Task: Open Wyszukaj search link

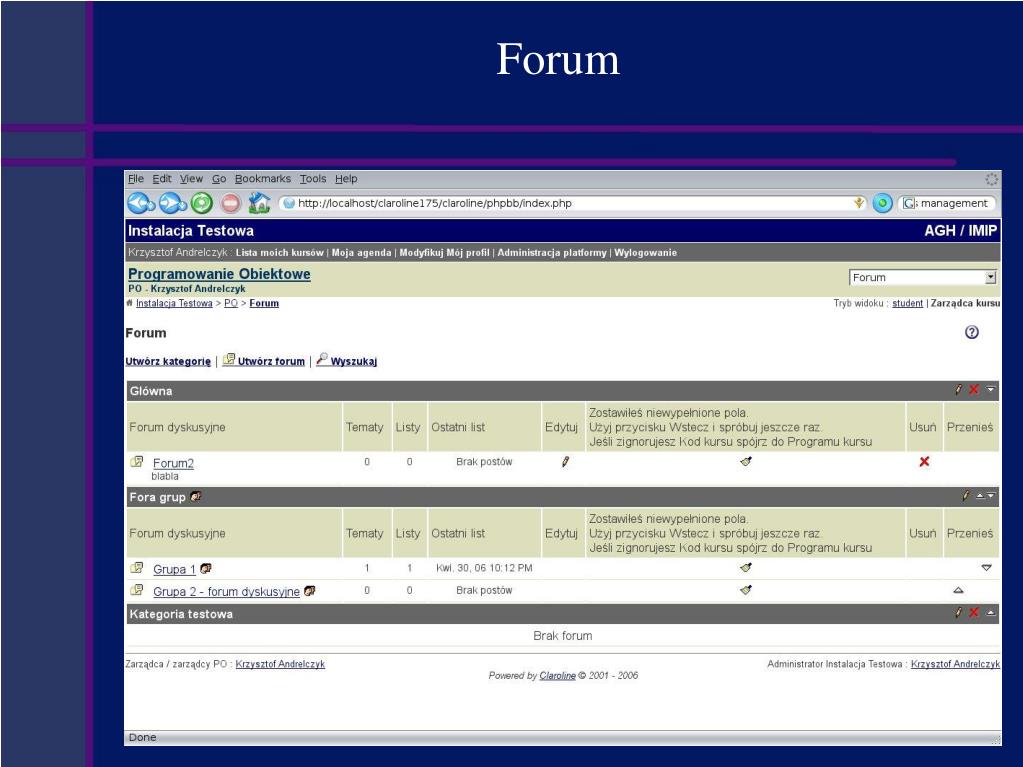Action: point(353,361)
